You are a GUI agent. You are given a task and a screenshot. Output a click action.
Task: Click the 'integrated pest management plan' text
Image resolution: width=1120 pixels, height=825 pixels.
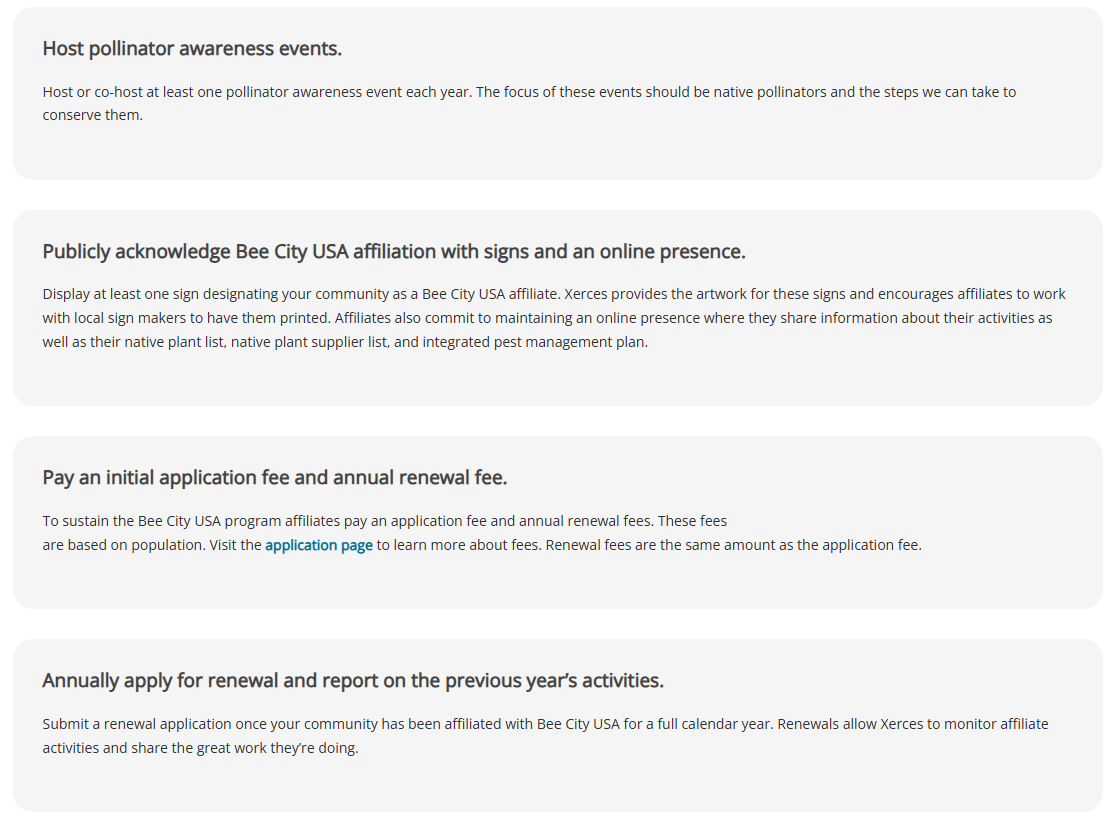(x=535, y=342)
